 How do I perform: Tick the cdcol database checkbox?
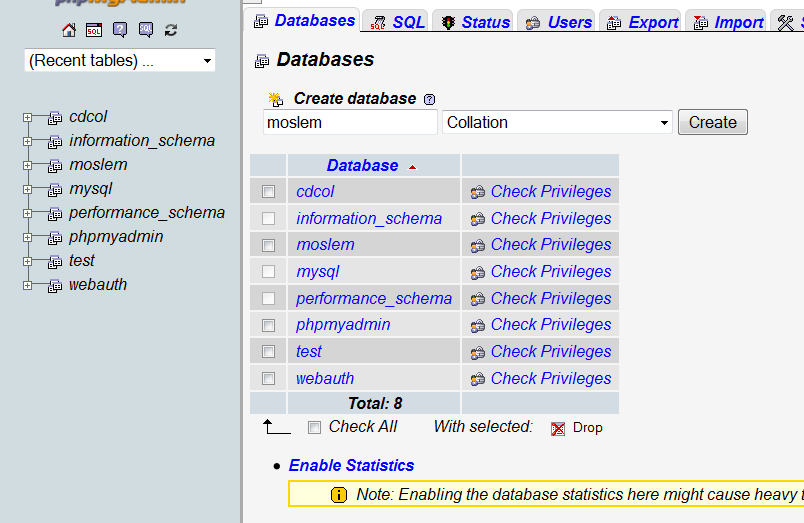(x=268, y=192)
